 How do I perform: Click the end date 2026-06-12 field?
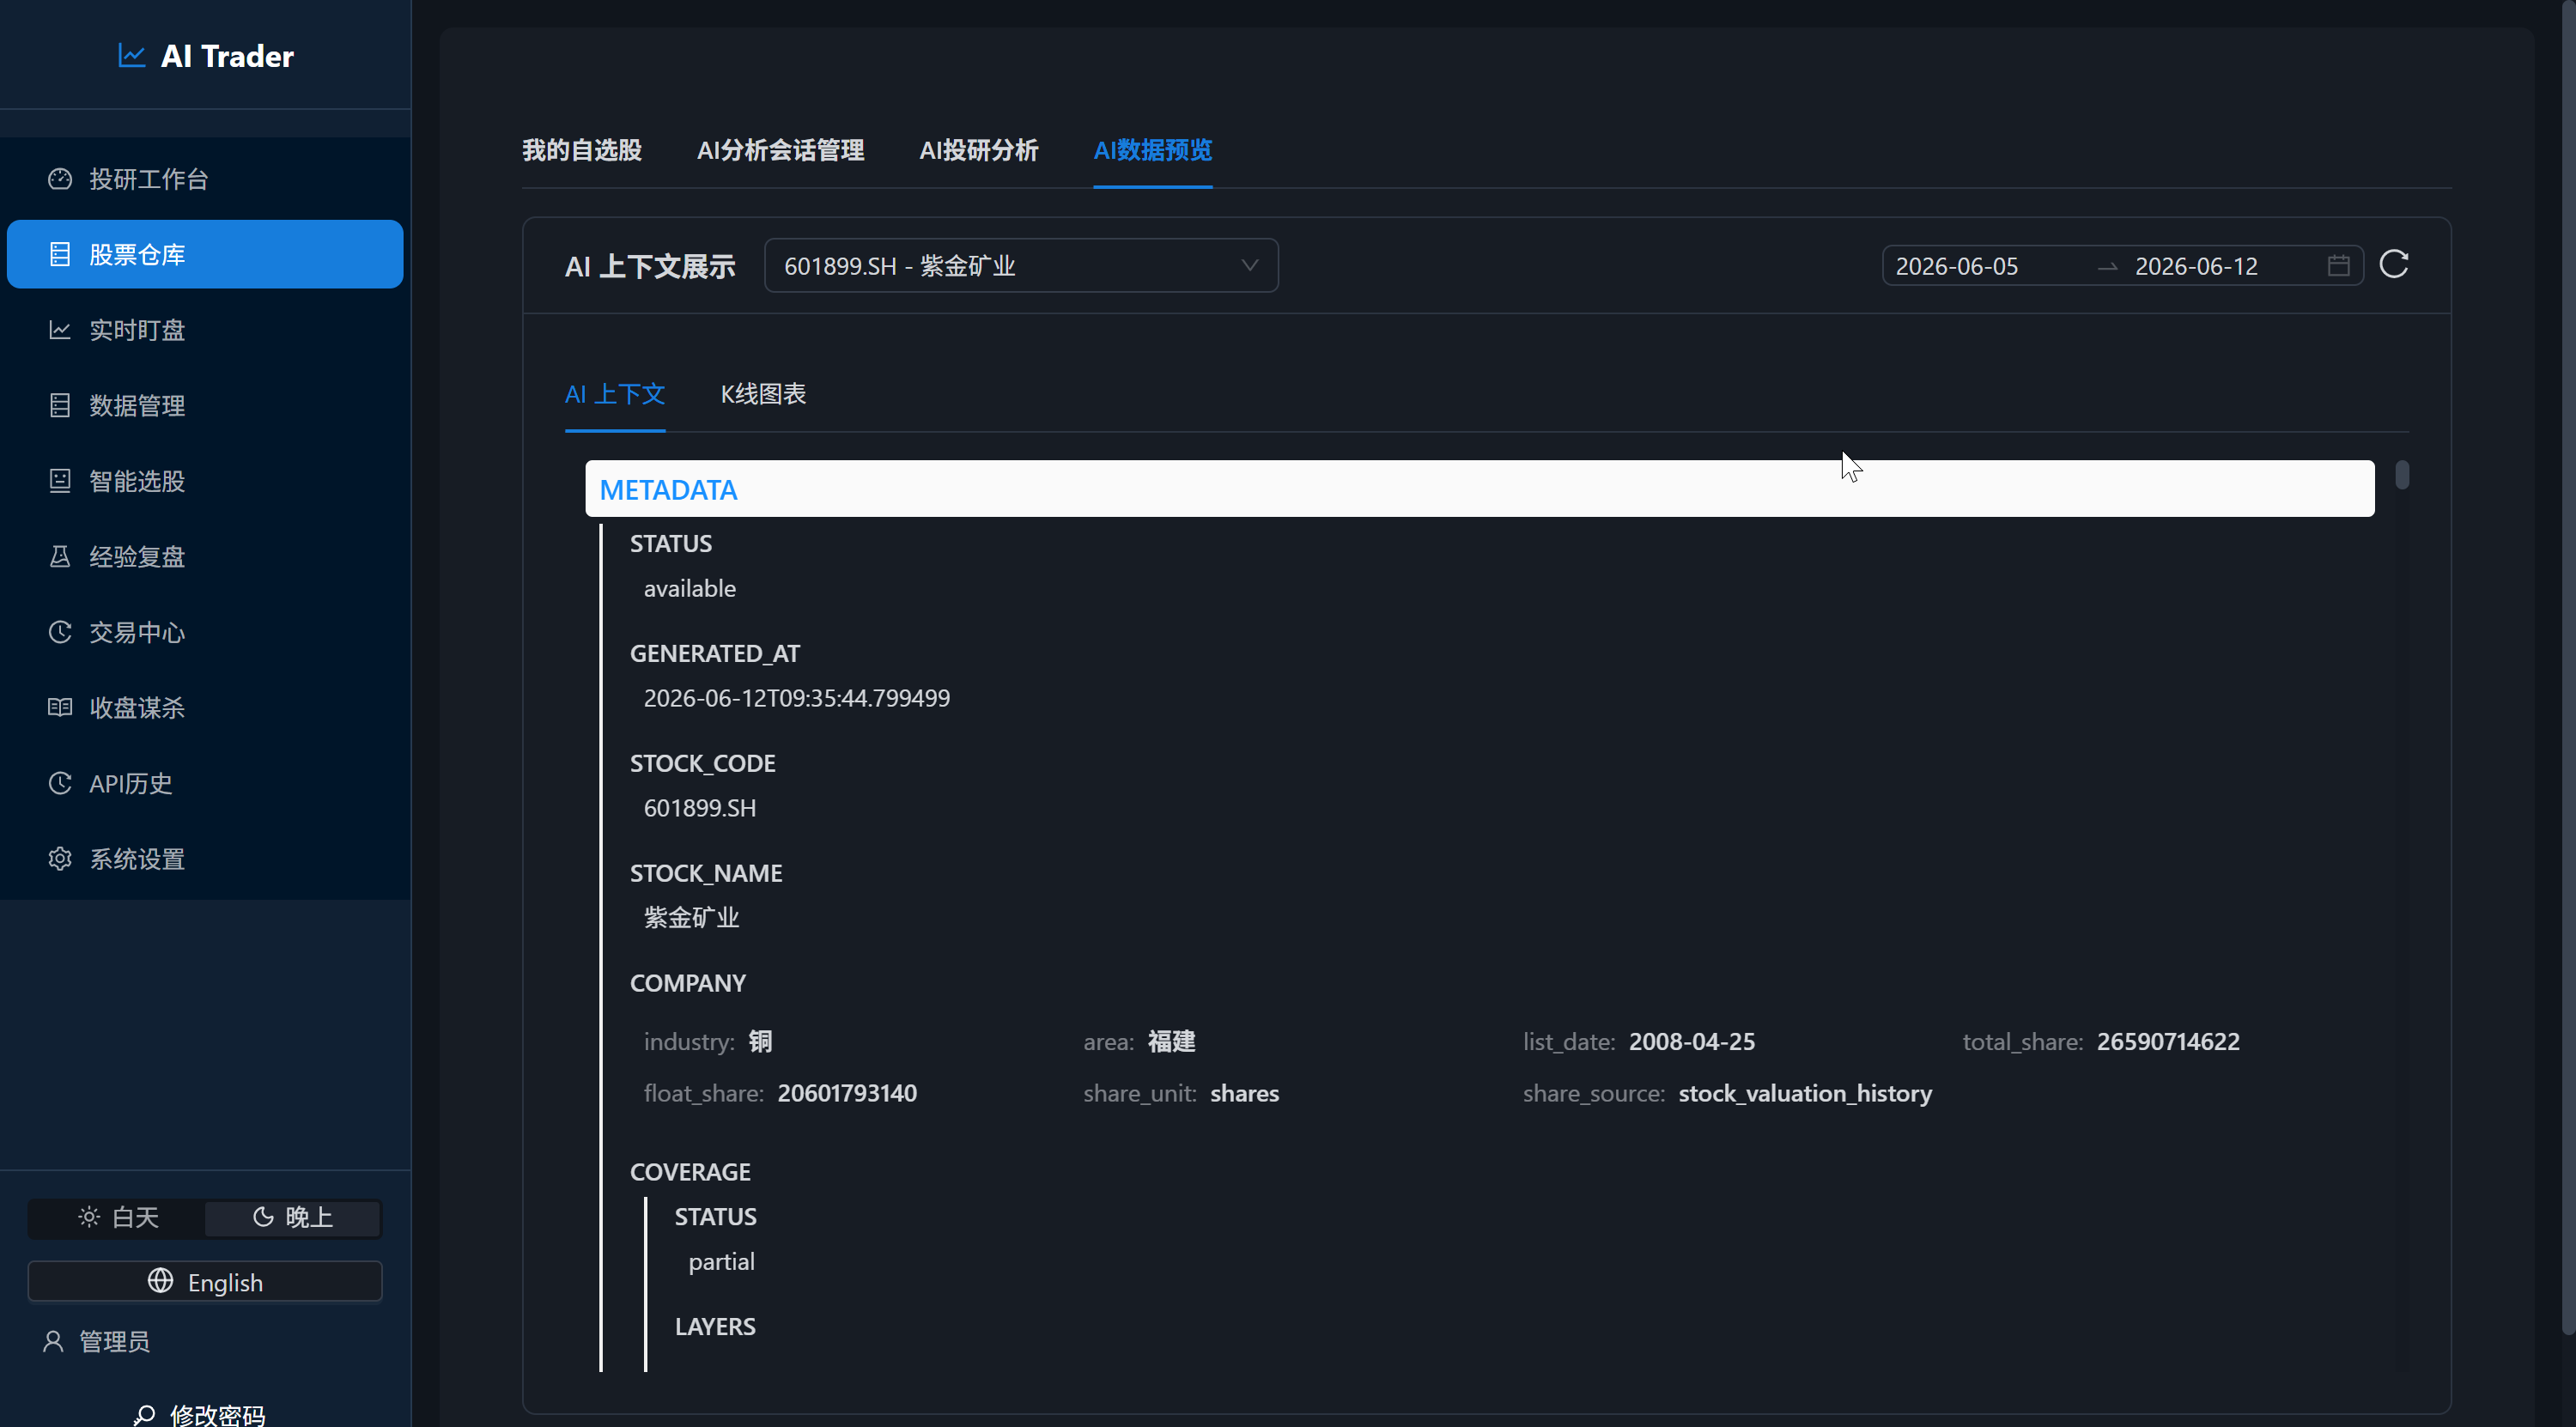(2196, 266)
